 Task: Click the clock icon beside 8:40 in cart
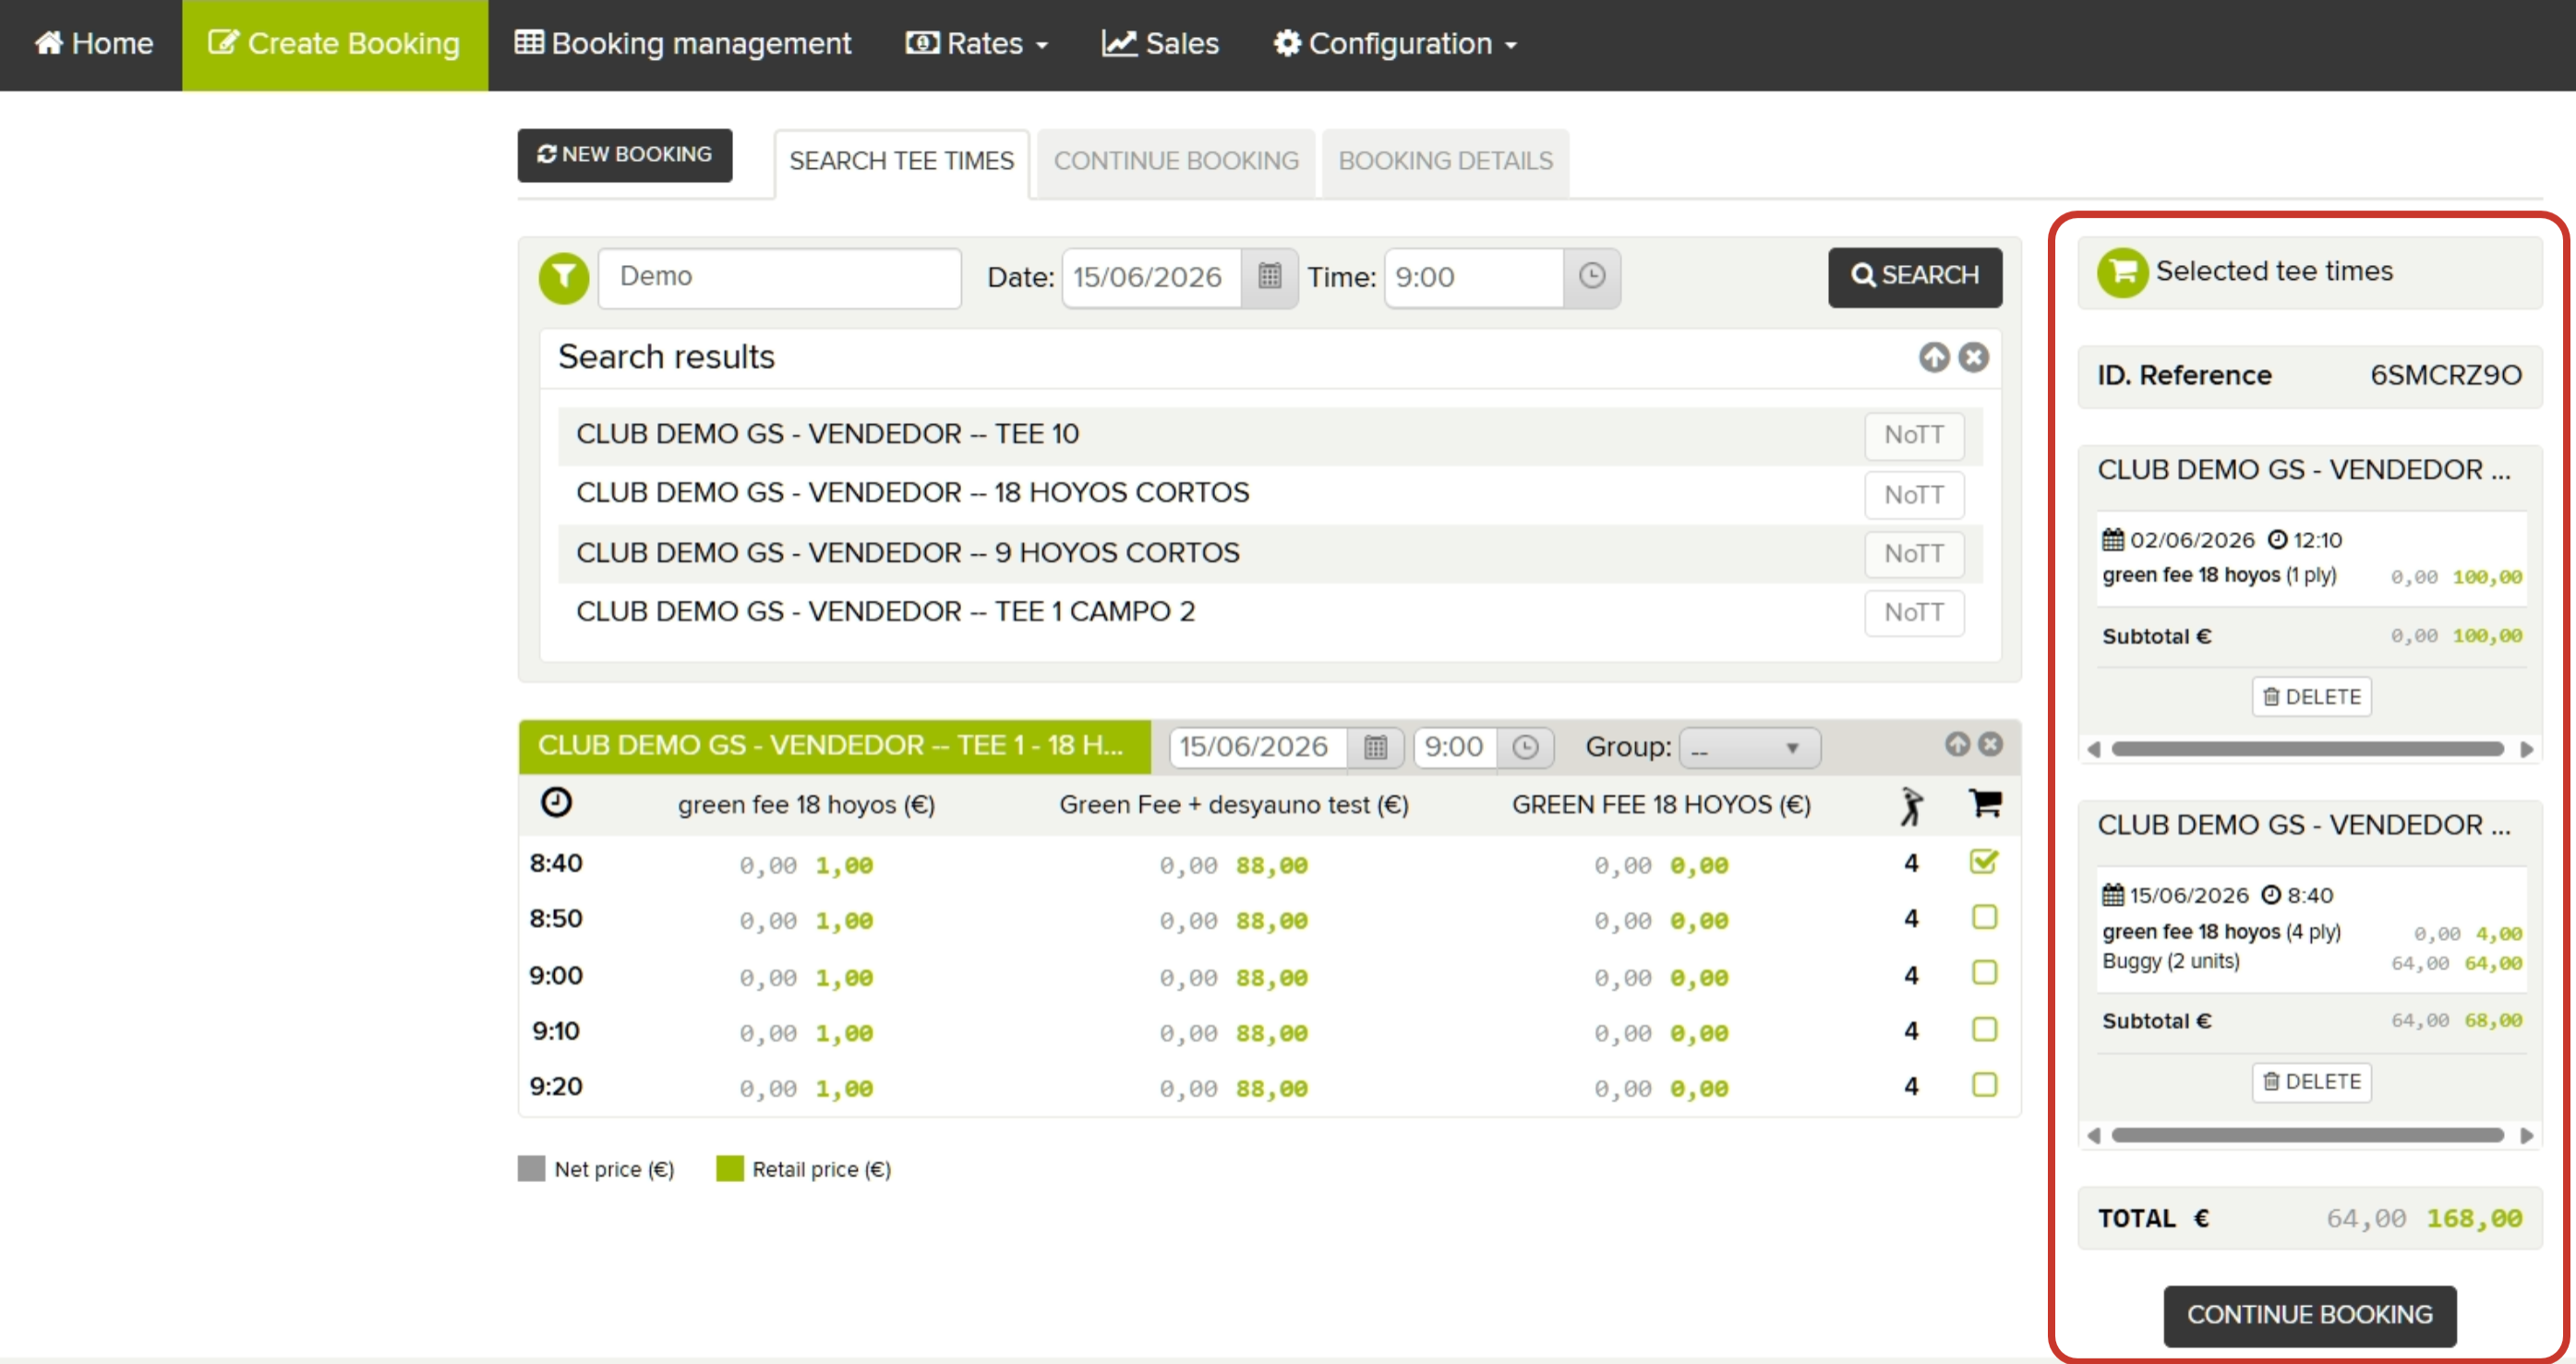click(x=2271, y=895)
